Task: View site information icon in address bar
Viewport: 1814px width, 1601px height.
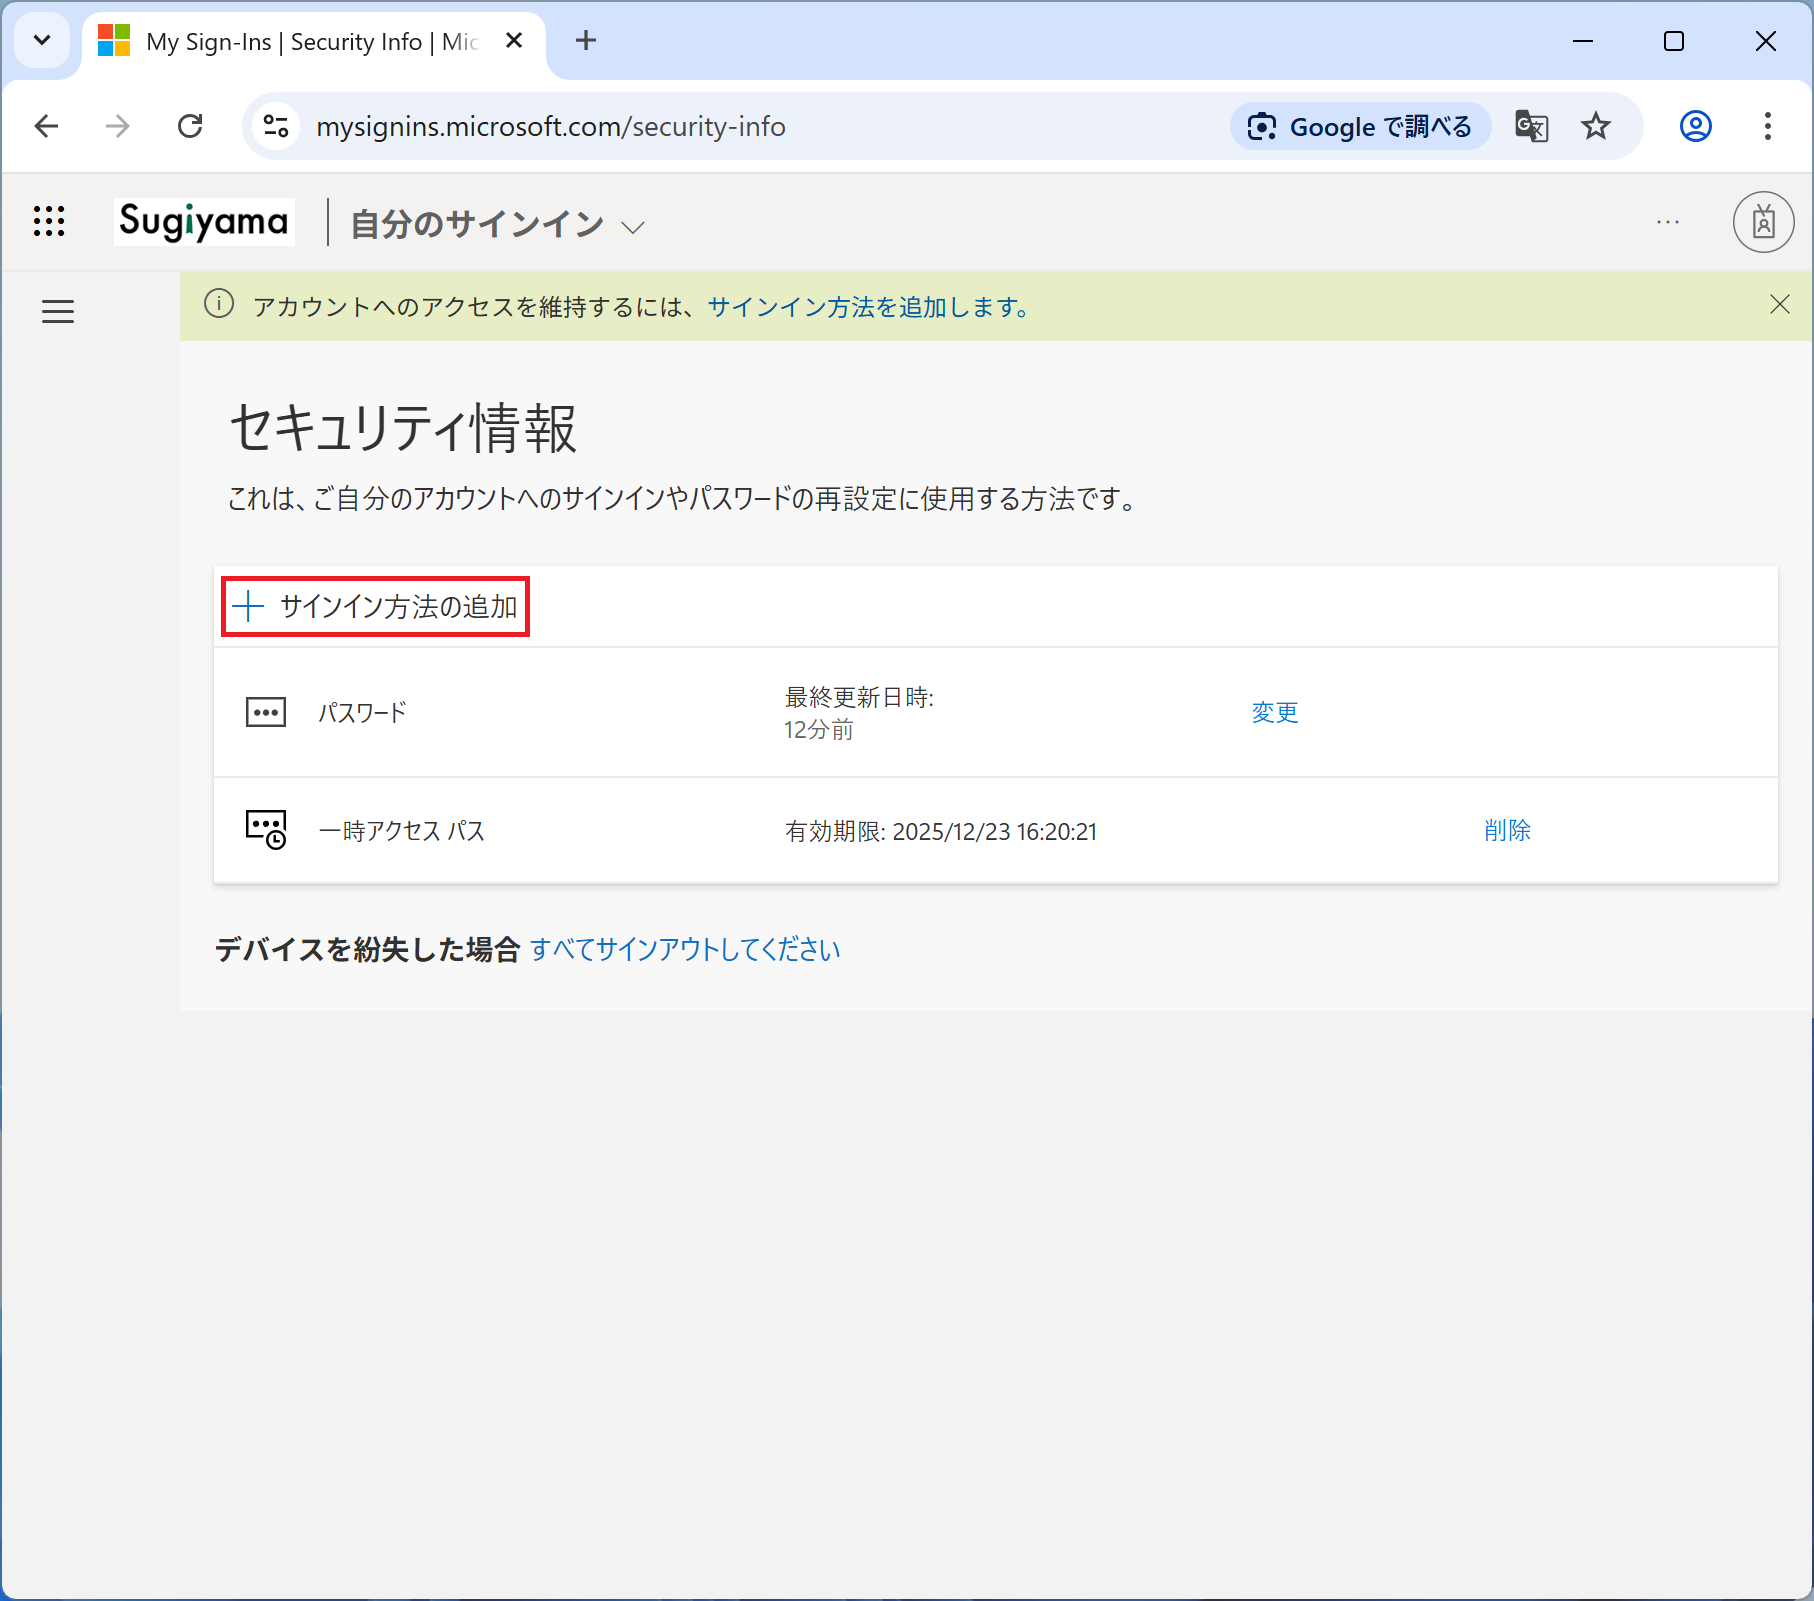Action: pyautogui.click(x=276, y=127)
